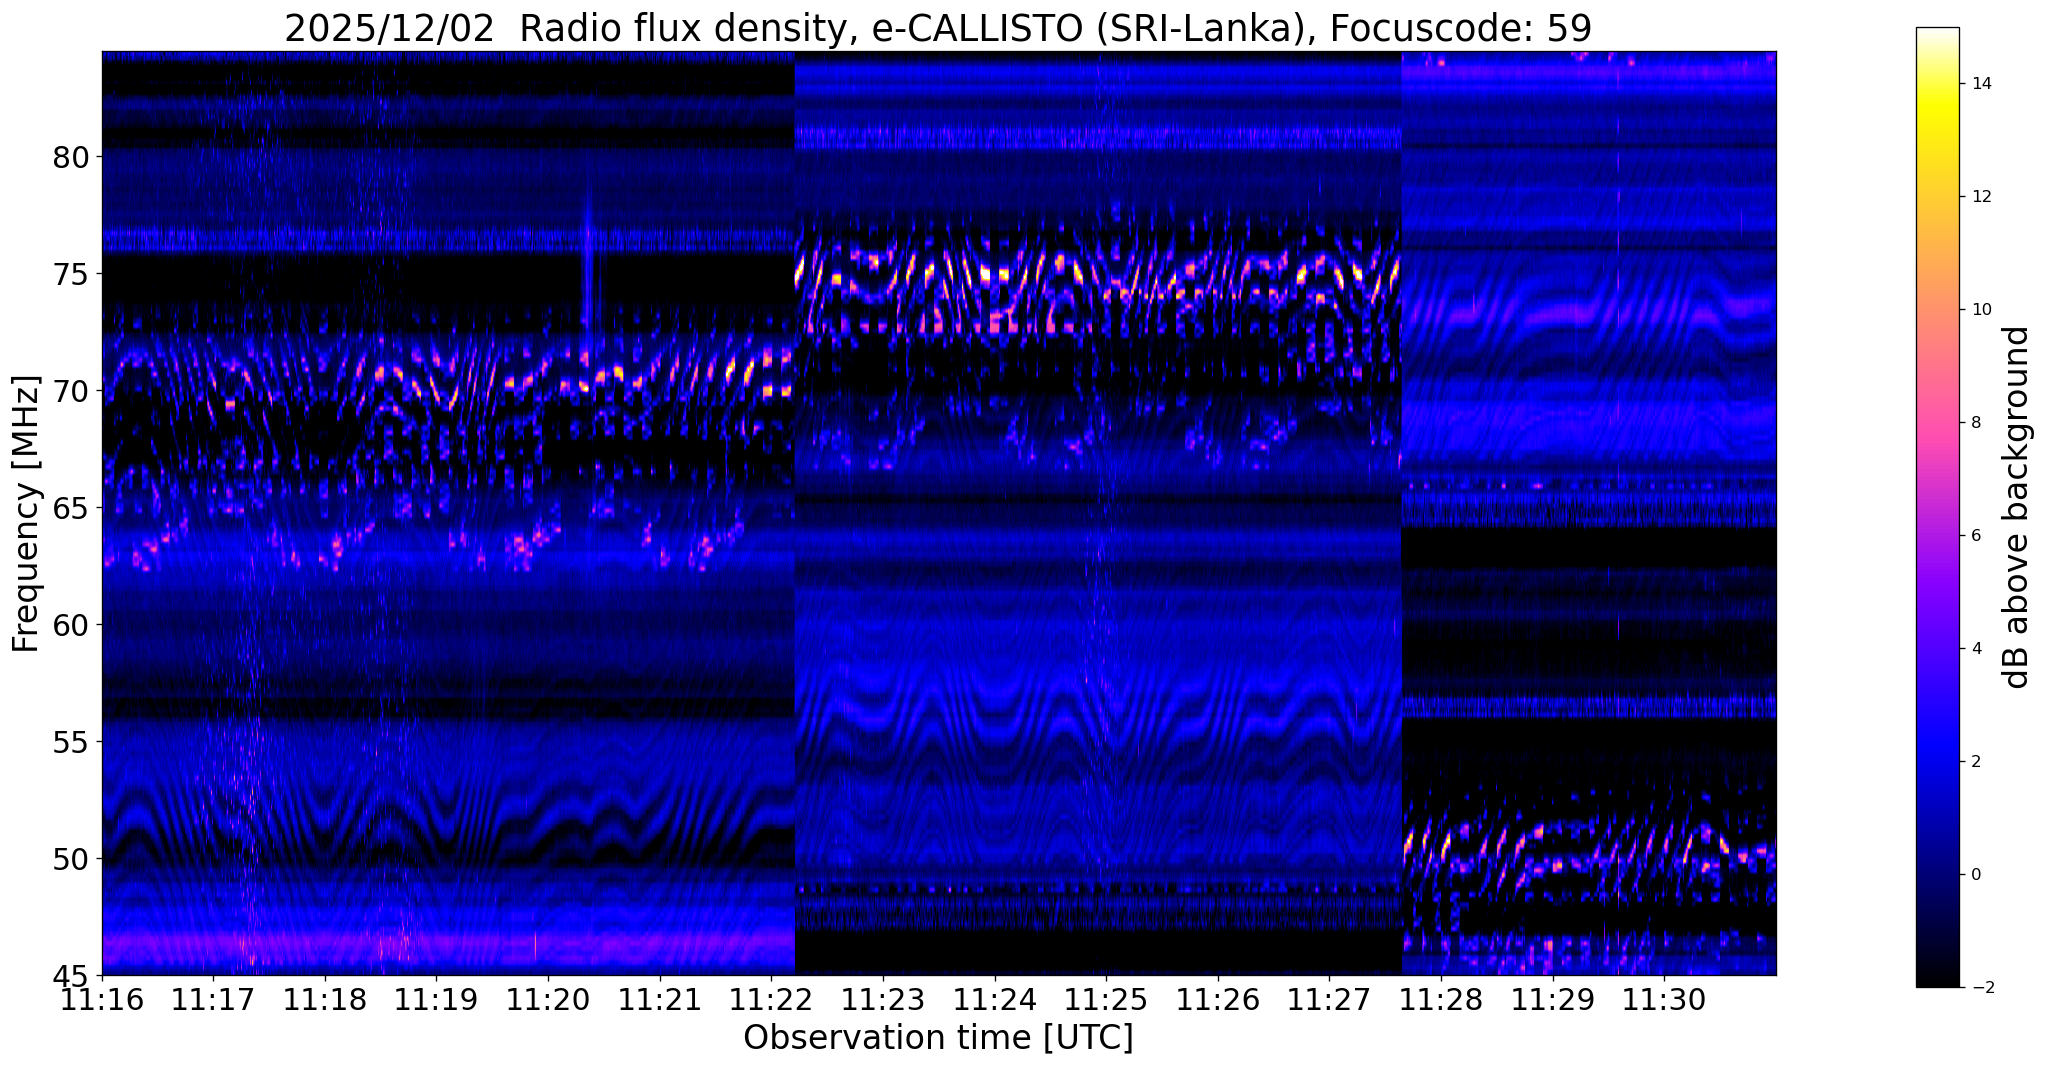Image resolution: width=2047 pixels, height=1067 pixels.
Task: Click the 11:22 time tick label
Action: [x=771, y=998]
